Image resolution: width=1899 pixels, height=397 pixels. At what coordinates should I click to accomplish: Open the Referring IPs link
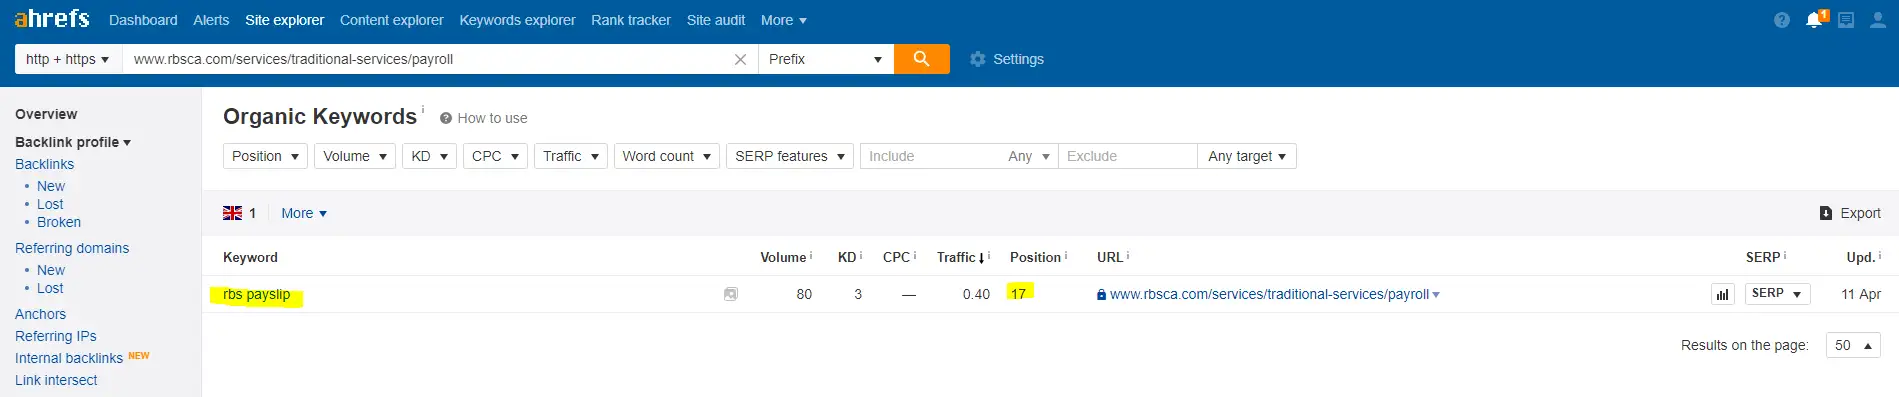coord(56,336)
